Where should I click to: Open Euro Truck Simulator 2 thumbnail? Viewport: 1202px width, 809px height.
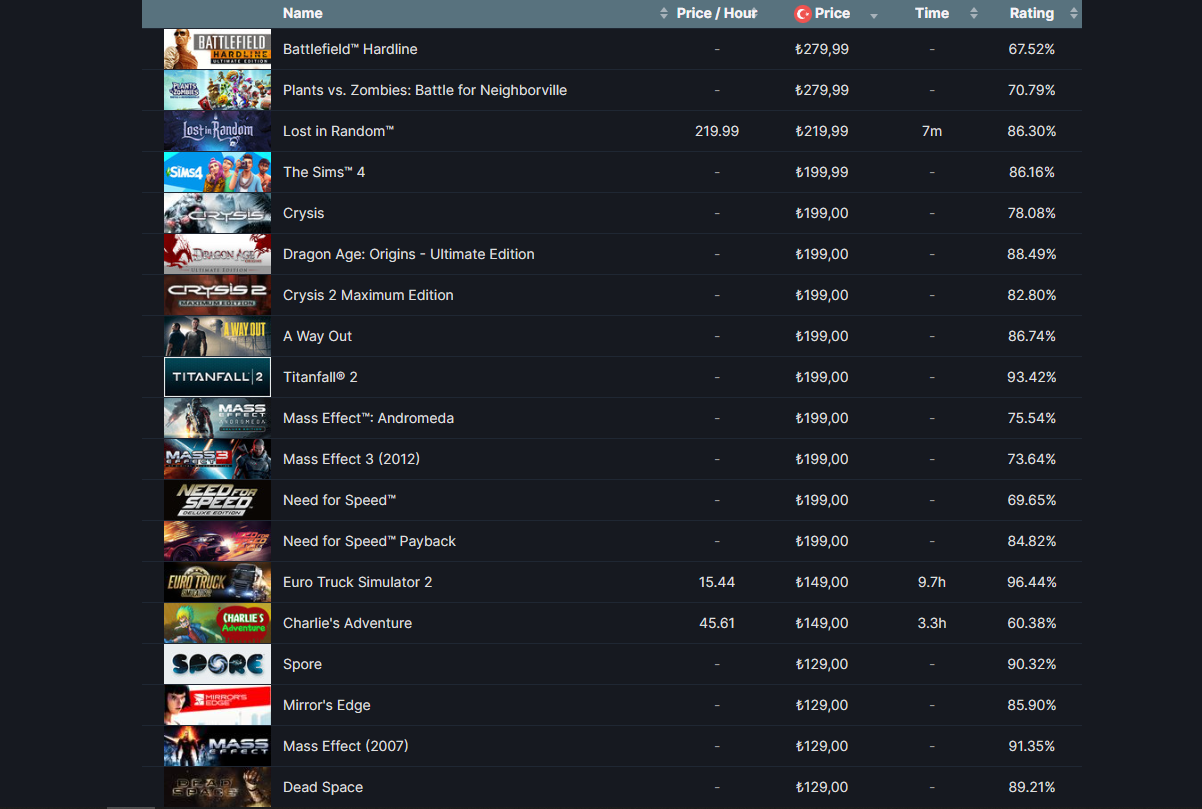point(217,582)
